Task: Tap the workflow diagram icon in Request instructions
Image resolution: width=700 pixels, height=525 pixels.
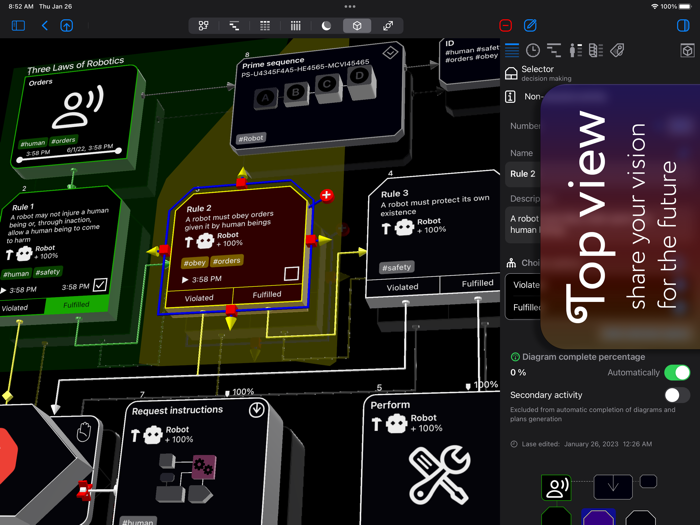Action: 186,478
